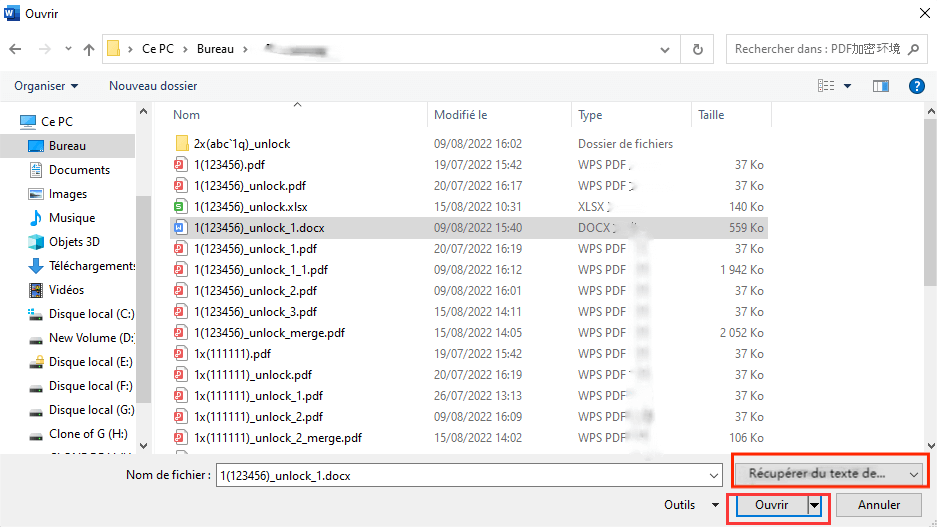This screenshot has width=937, height=527.
Task: Select file 1(123456)_unlock_3.pdf
Action: point(255,312)
